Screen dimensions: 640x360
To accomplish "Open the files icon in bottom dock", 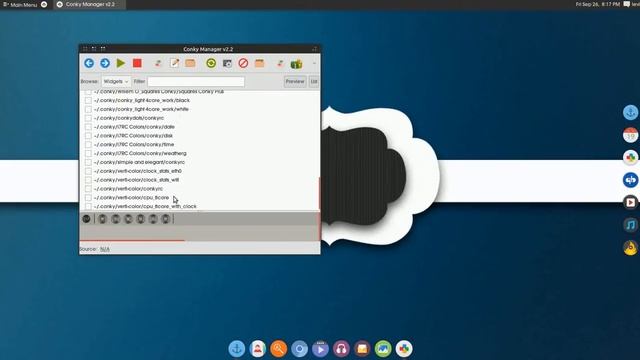I will pos(362,349).
